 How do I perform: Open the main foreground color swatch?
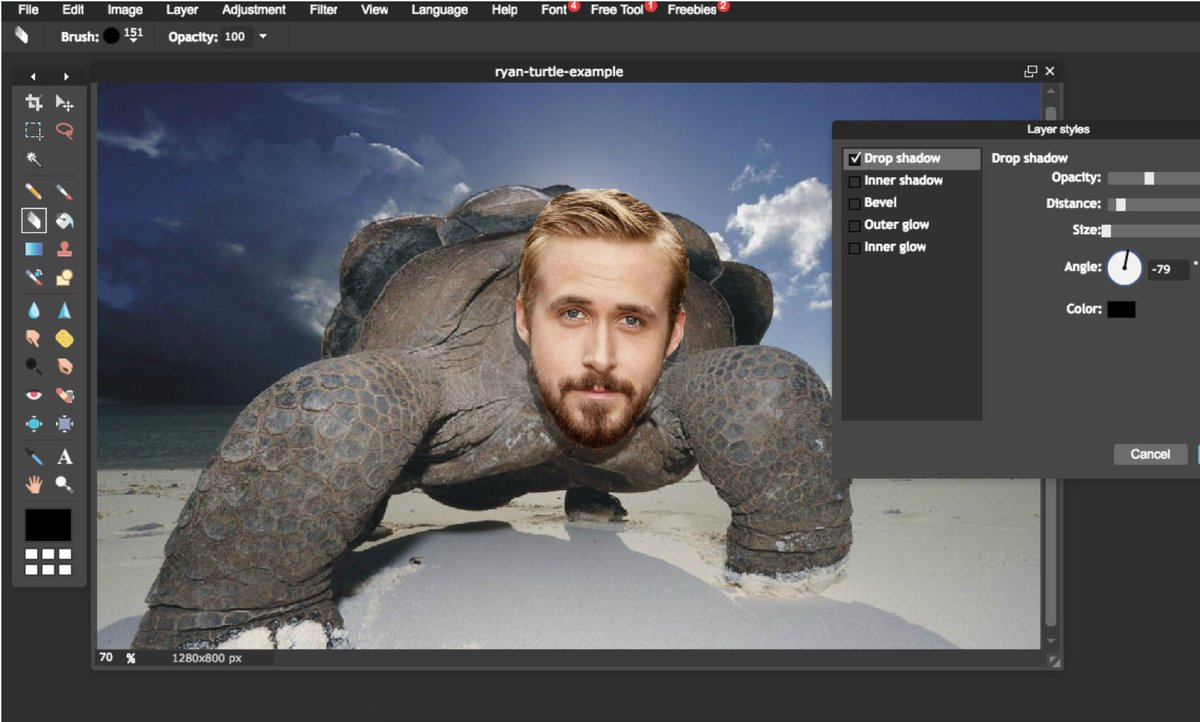(48, 525)
